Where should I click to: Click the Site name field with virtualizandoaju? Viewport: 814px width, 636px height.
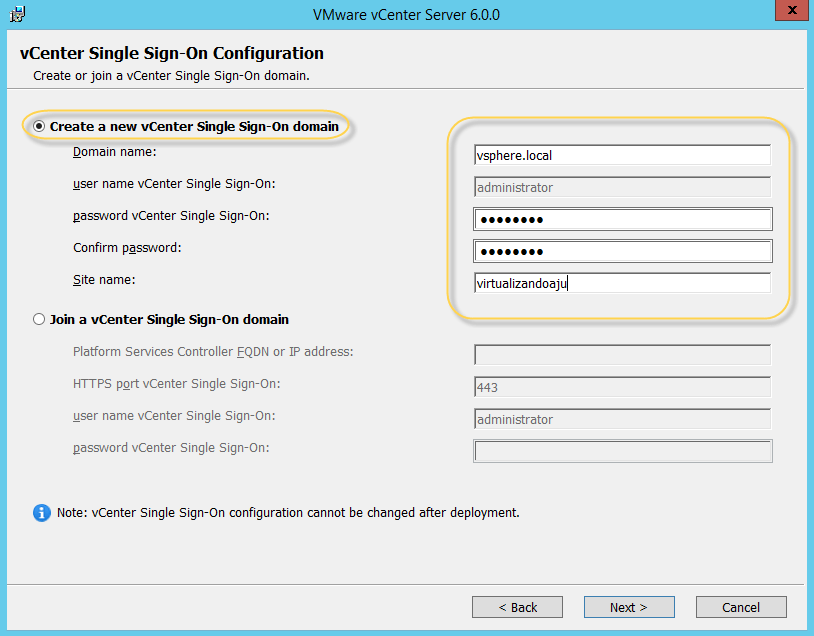coord(621,284)
